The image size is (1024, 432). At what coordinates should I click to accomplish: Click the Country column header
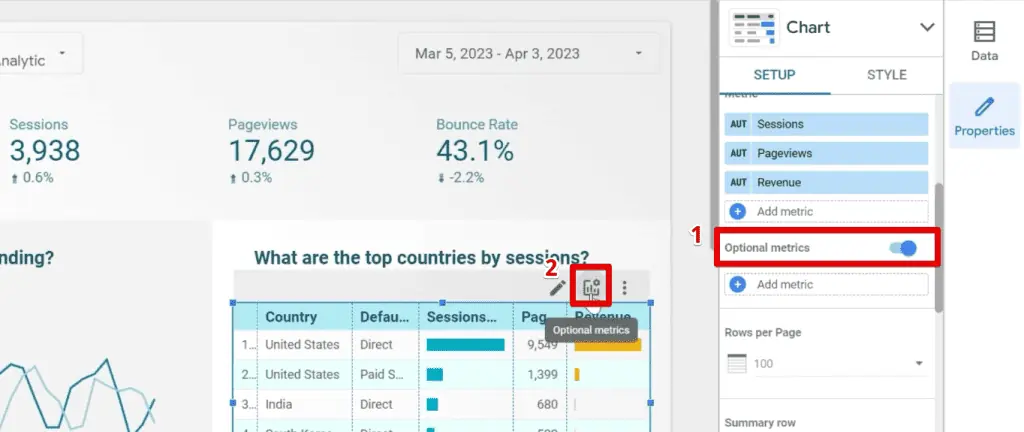(x=291, y=317)
